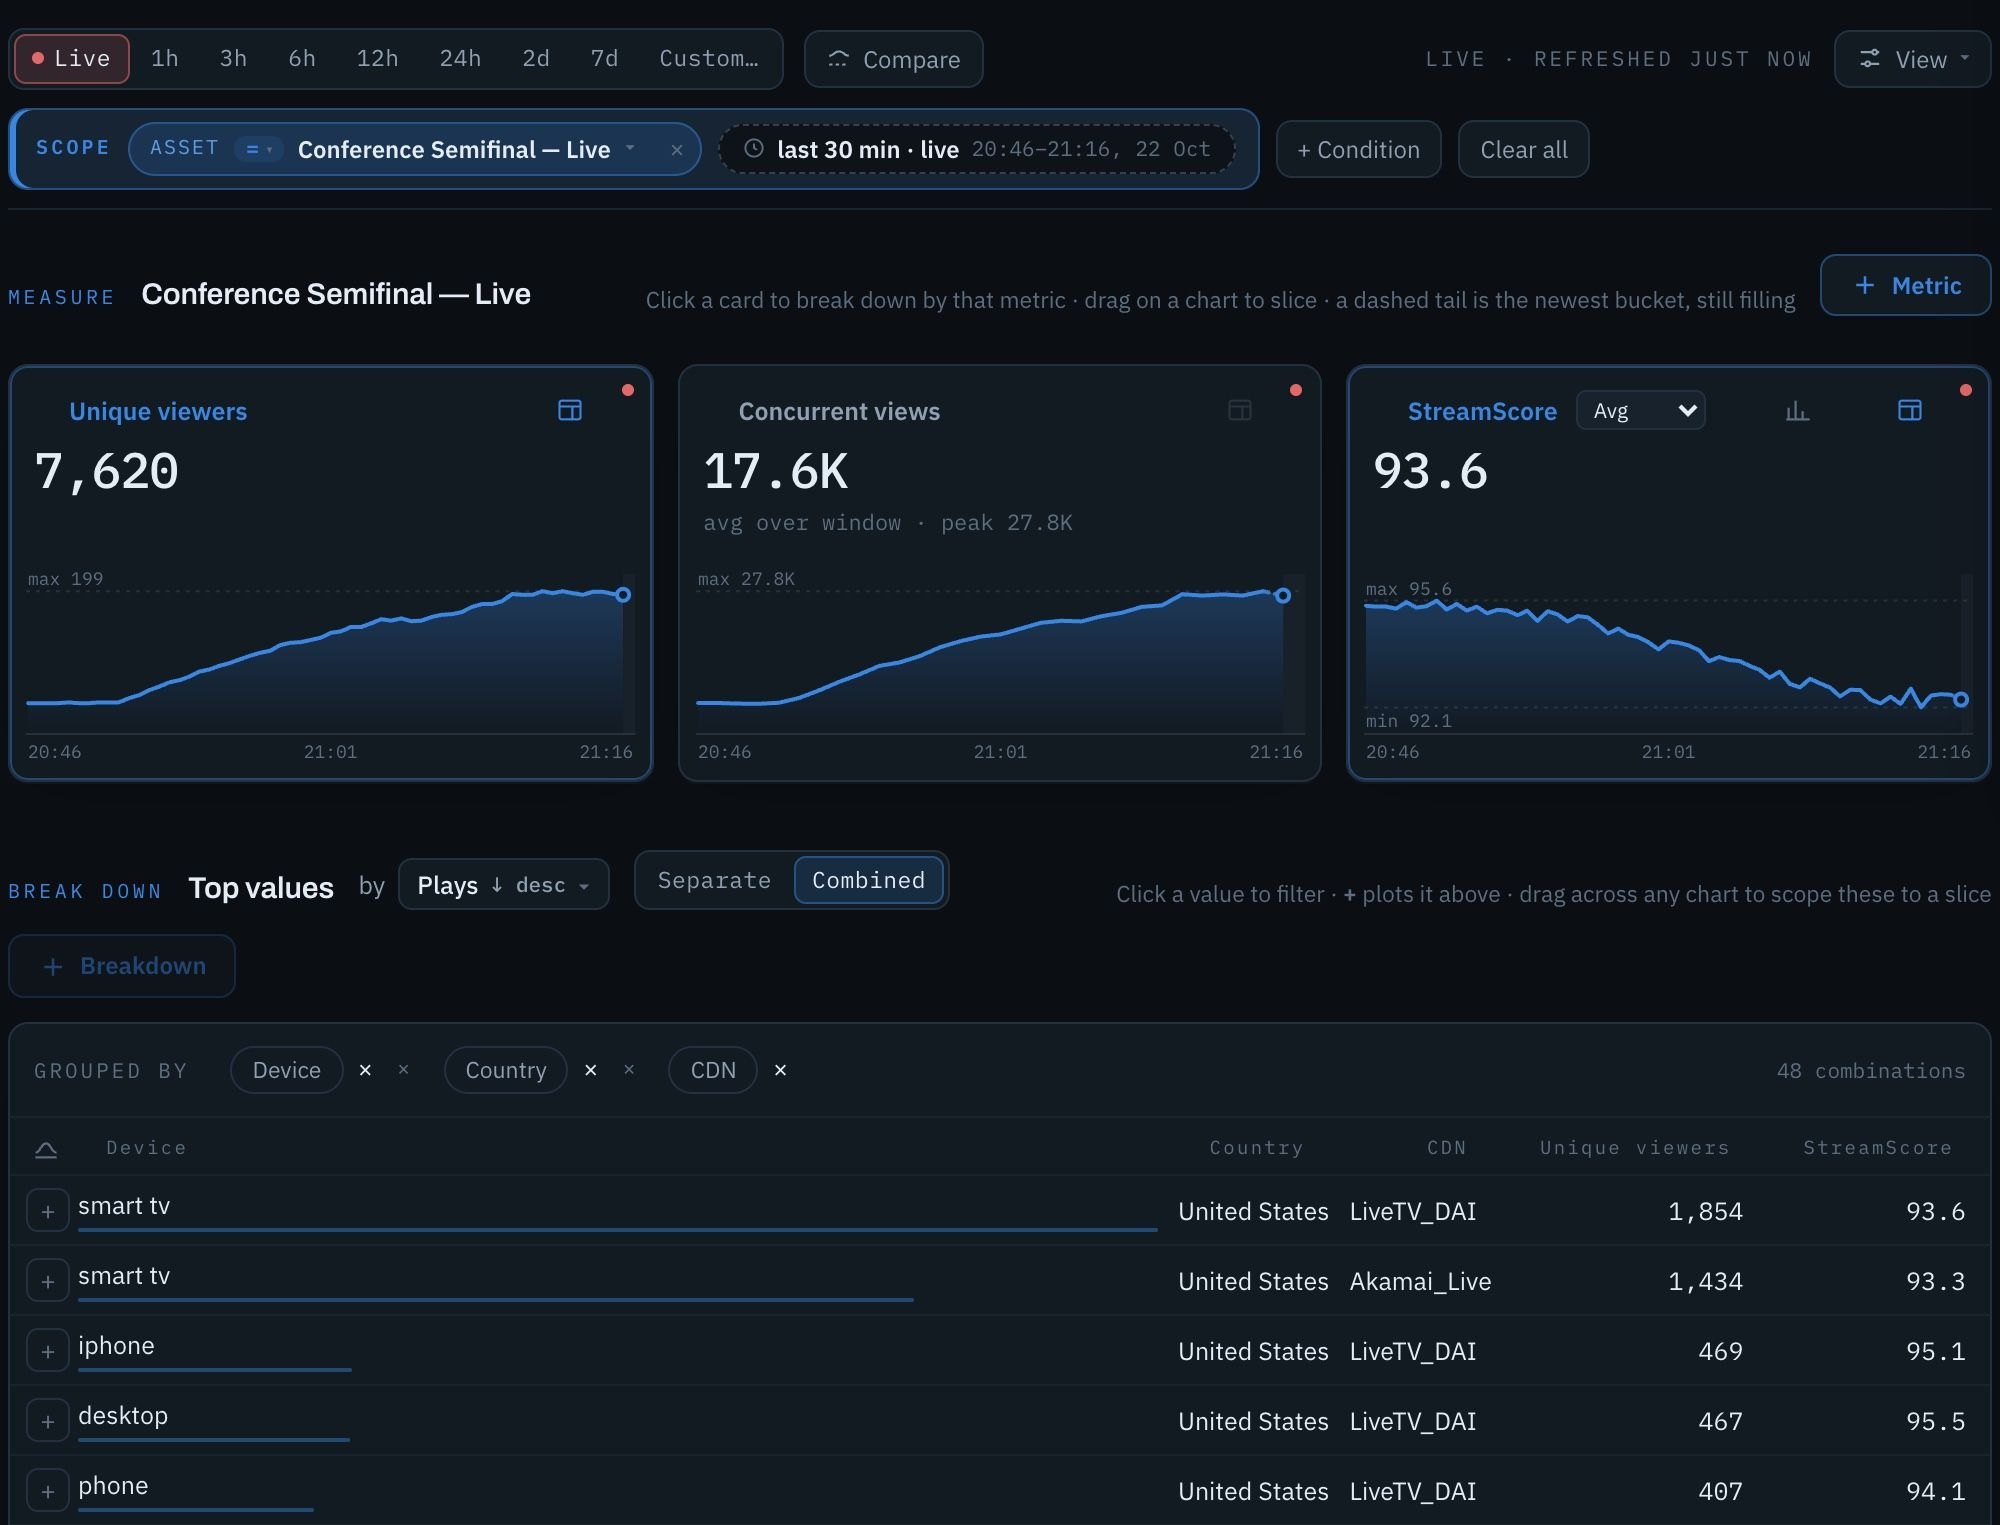Select the 1h time range
The height and width of the screenshot is (1525, 2000).
point(165,59)
